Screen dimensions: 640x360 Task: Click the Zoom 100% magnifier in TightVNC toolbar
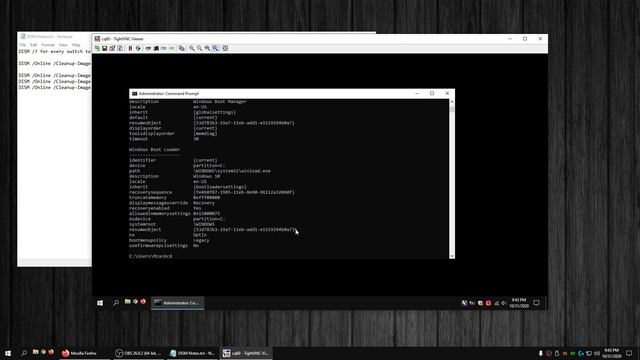coord(207,48)
